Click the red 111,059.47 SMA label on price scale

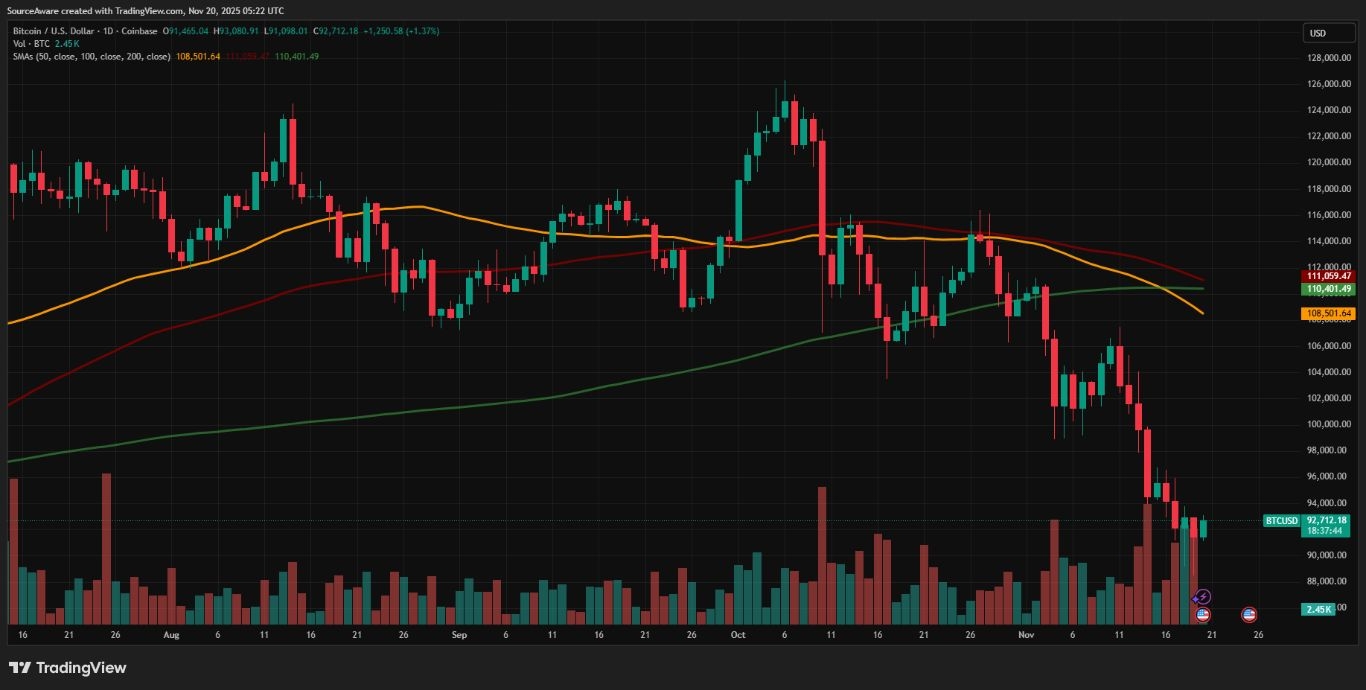[1330, 277]
